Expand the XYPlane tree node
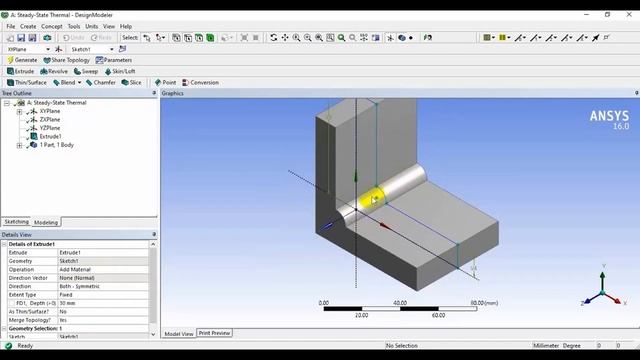 coord(20,111)
